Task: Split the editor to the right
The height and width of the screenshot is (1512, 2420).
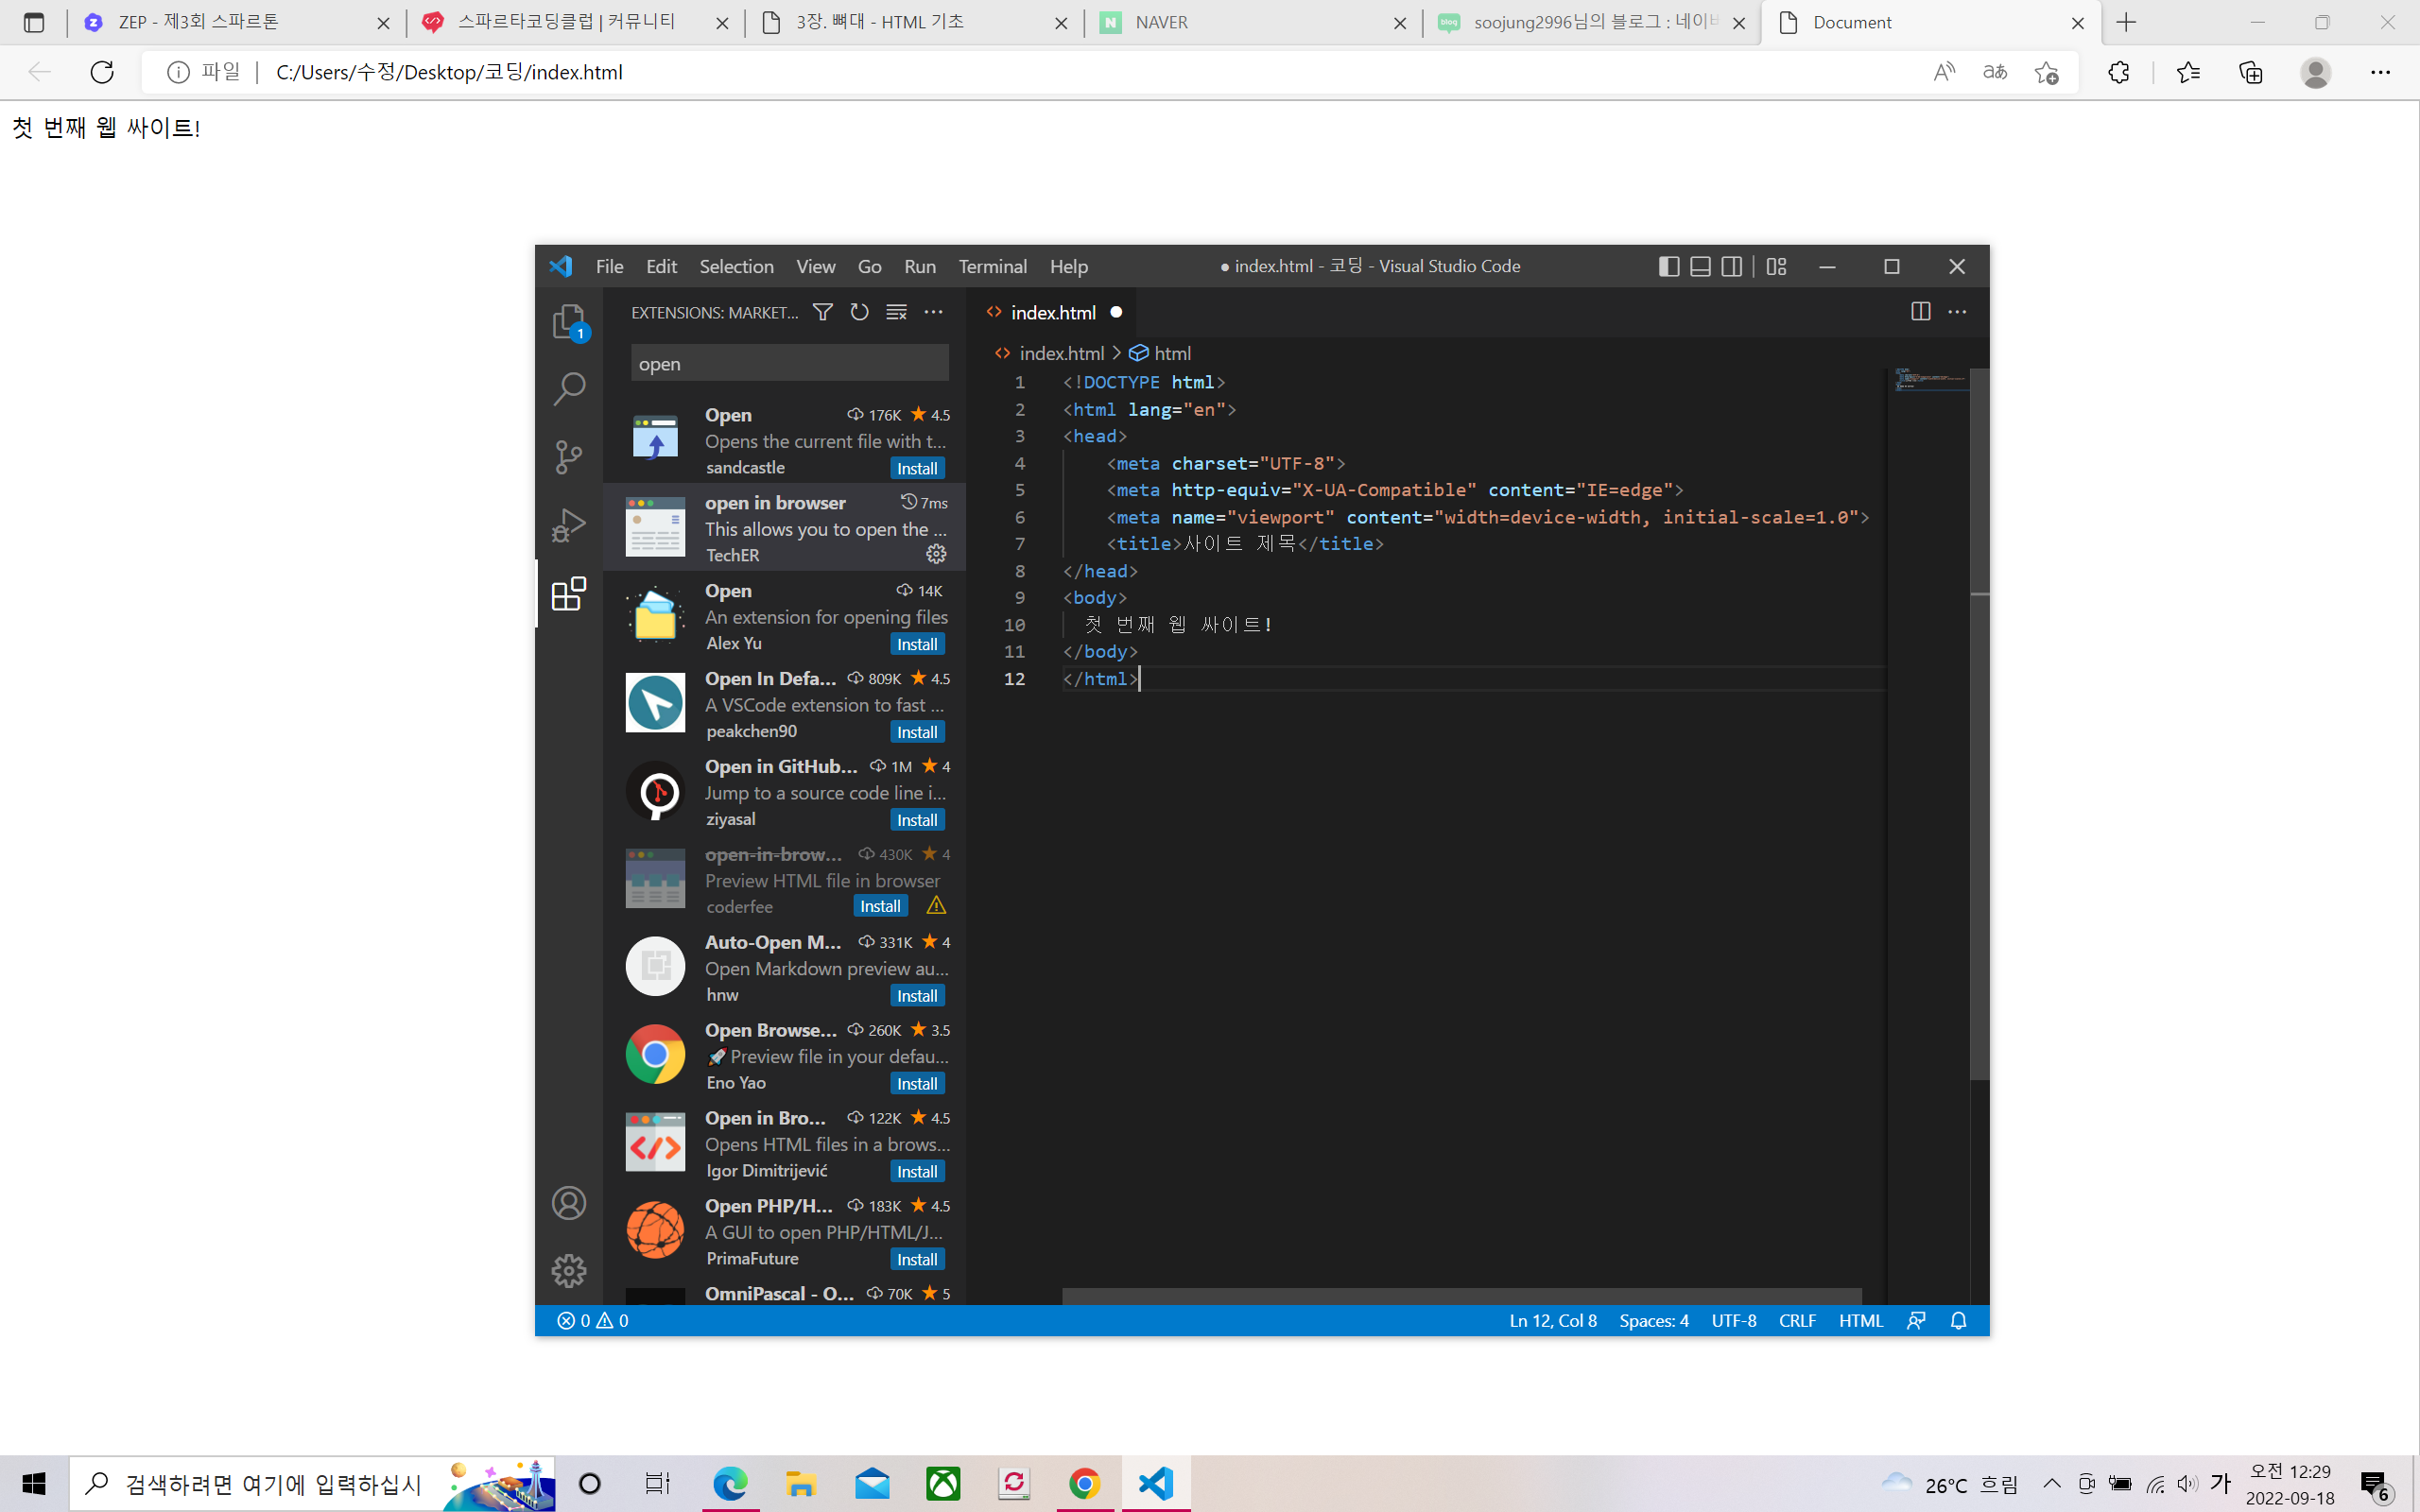Action: (1920, 312)
